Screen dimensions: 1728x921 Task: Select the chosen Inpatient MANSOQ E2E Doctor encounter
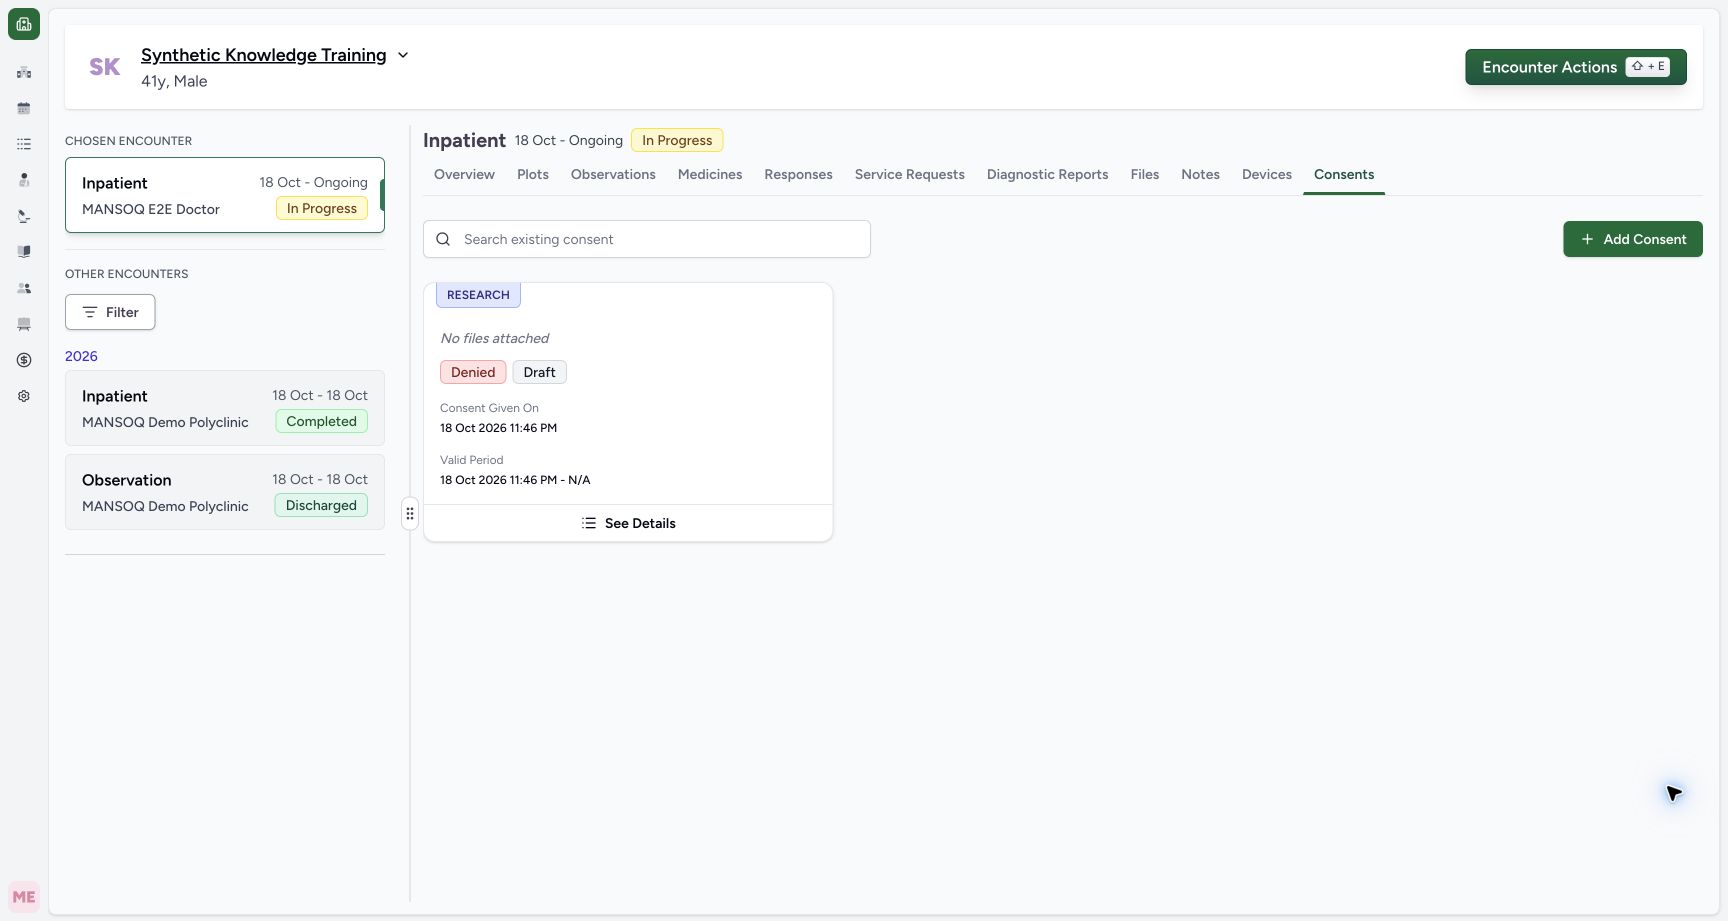(225, 195)
